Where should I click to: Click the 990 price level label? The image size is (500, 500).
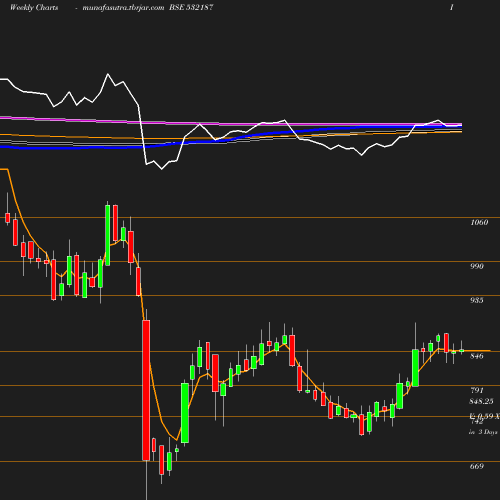pyautogui.click(x=477, y=266)
